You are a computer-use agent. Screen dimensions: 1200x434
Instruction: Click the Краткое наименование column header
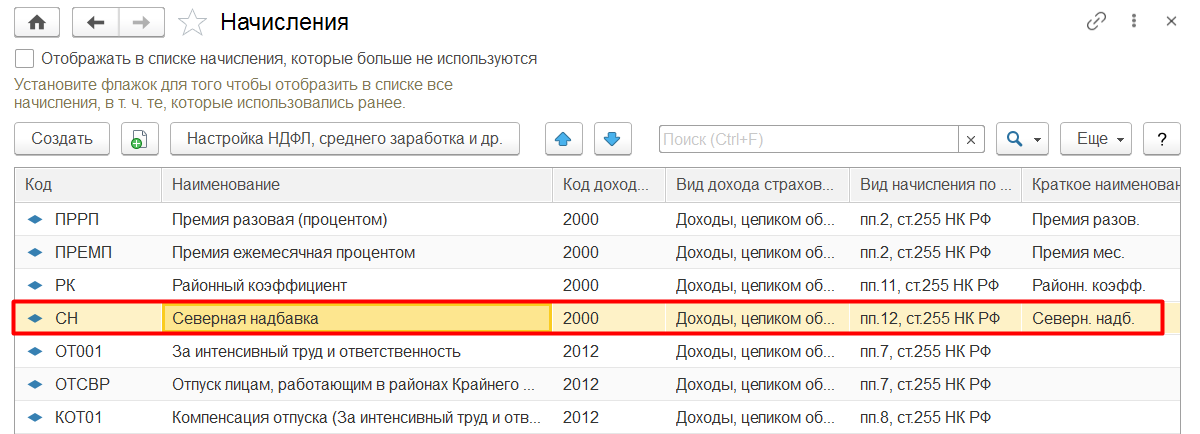(1101, 185)
